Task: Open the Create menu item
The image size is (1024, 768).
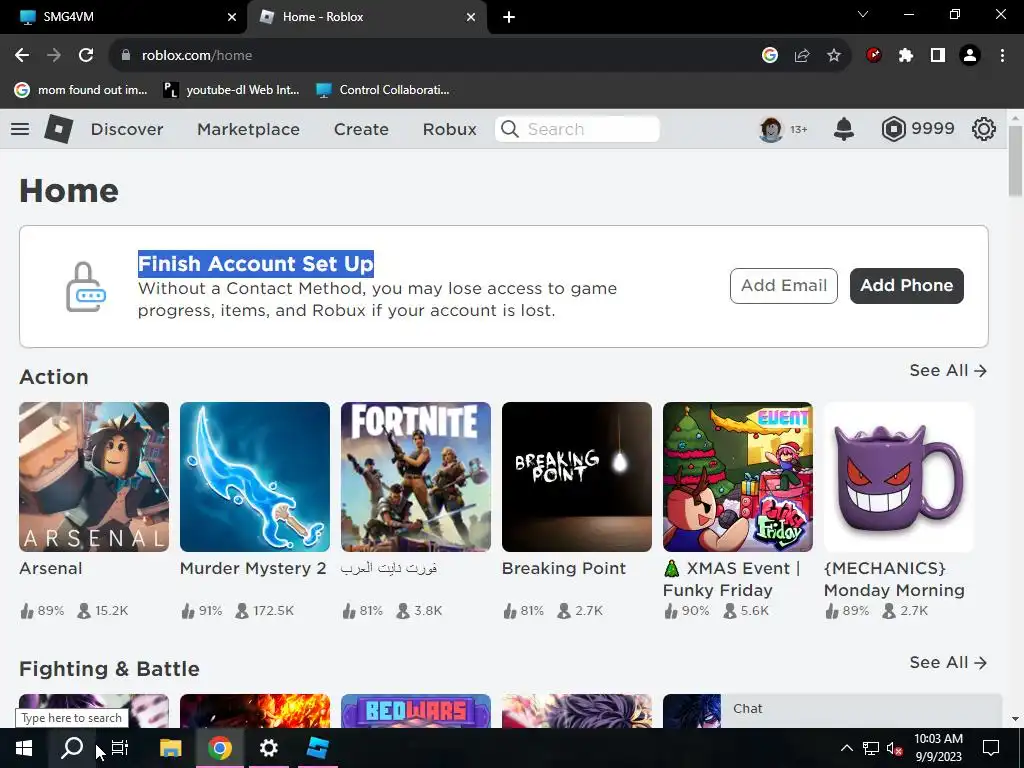Action: tap(361, 129)
